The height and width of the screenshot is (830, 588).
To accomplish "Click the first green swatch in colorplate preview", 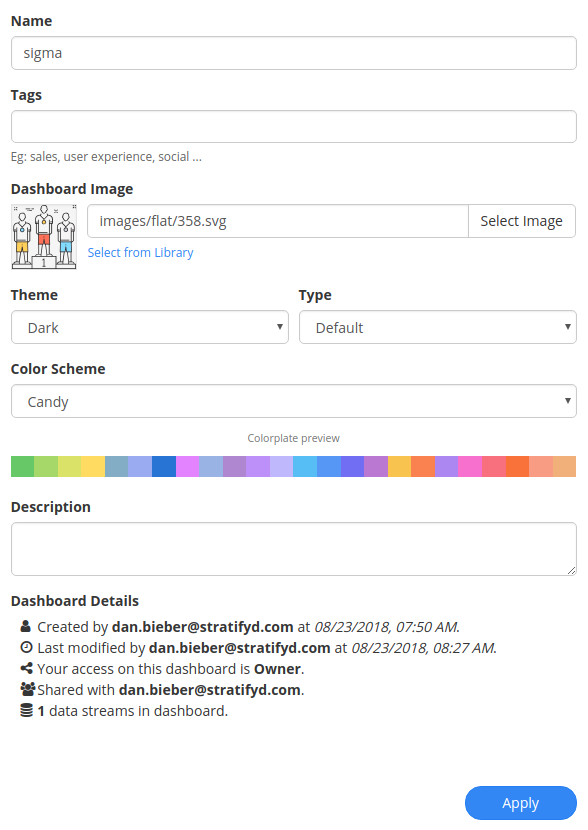I will tap(23, 466).
